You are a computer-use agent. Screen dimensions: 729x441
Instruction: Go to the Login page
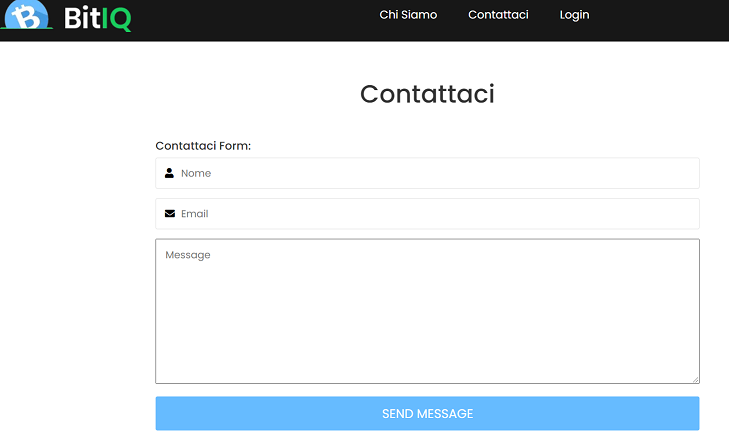(x=574, y=15)
